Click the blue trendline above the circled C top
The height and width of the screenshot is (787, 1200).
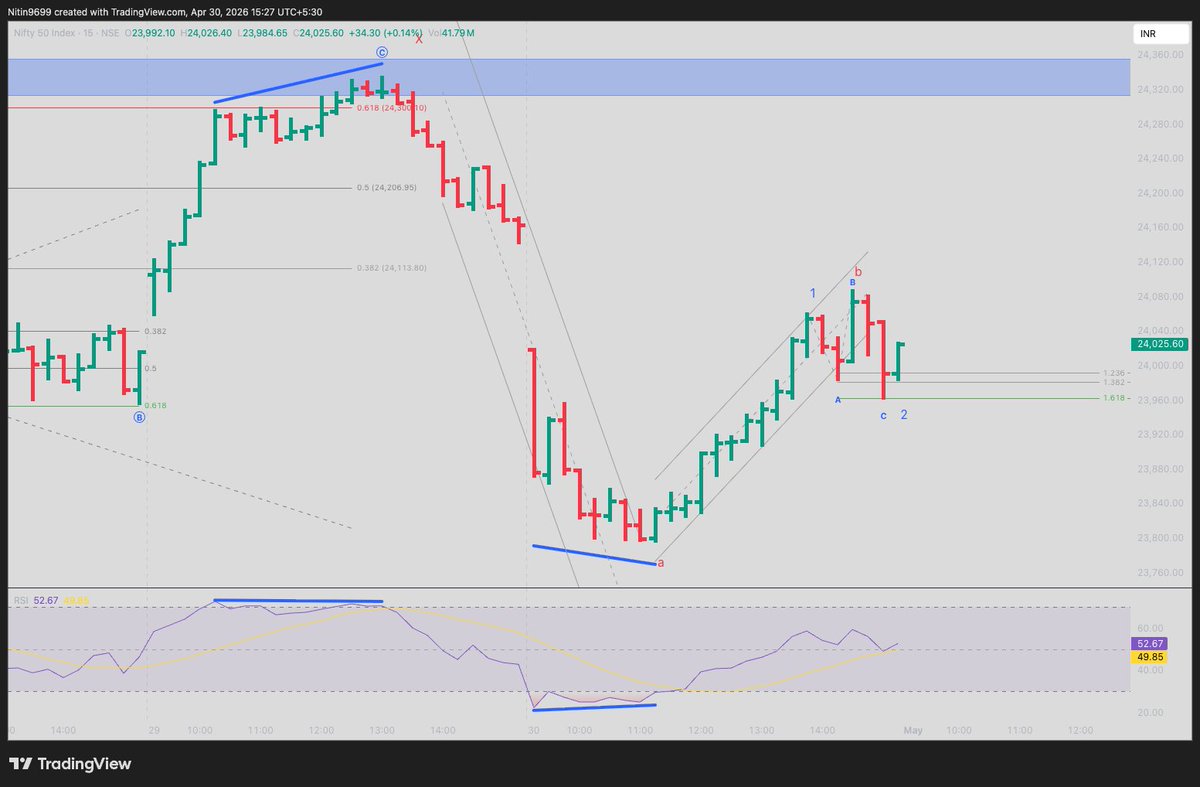[x=298, y=83]
